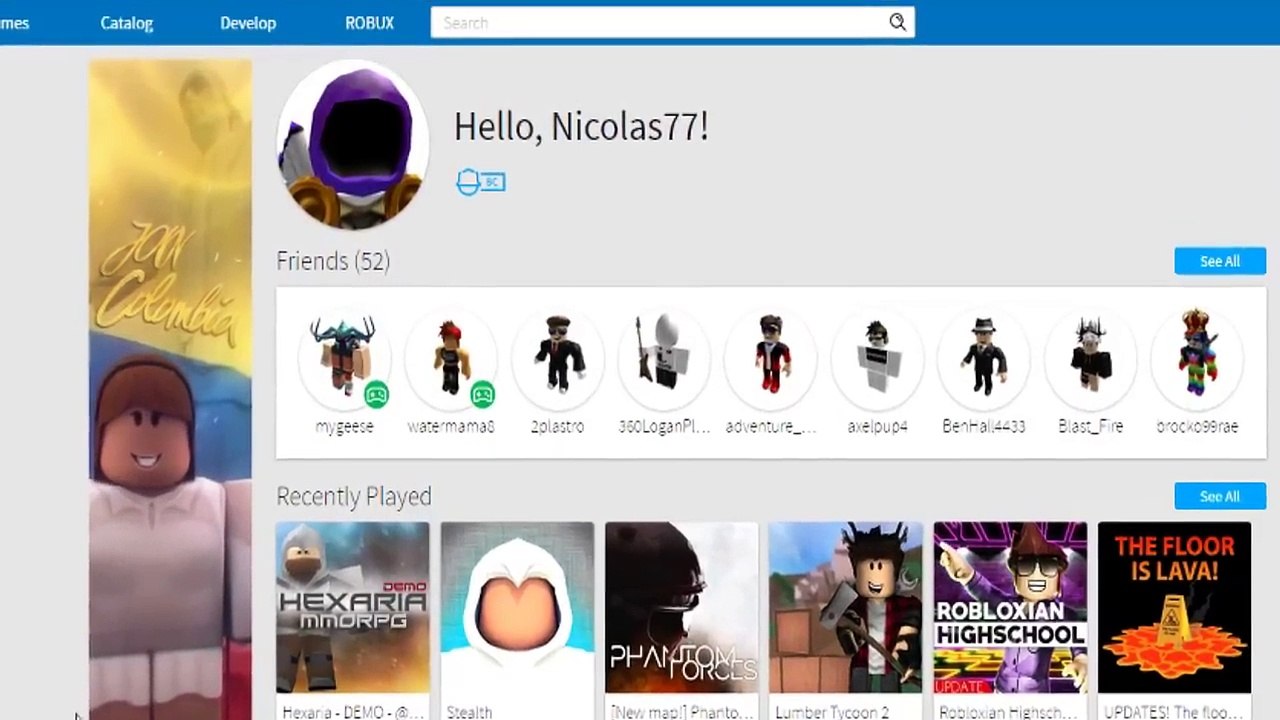Viewport: 1280px width, 720px height.
Task: Click the watermama8 username text
Action: tap(451, 426)
